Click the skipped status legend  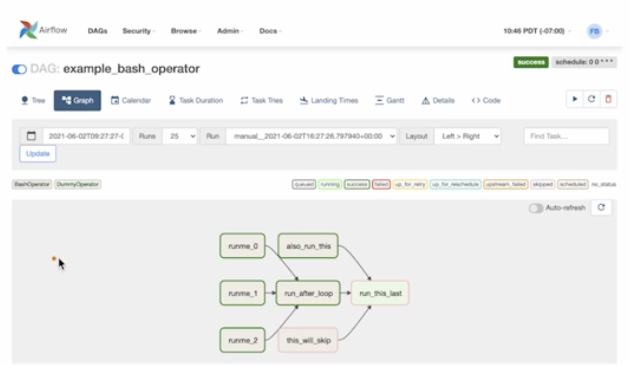[x=542, y=184]
